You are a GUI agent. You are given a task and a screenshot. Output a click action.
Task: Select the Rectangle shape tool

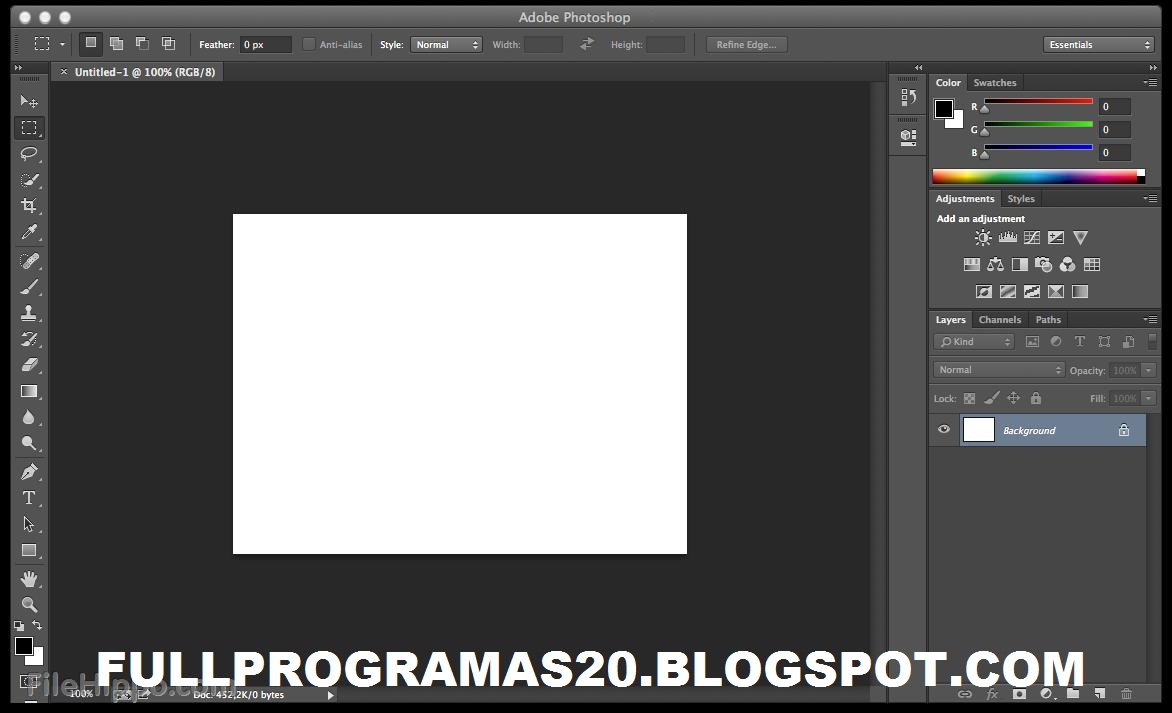tap(29, 550)
